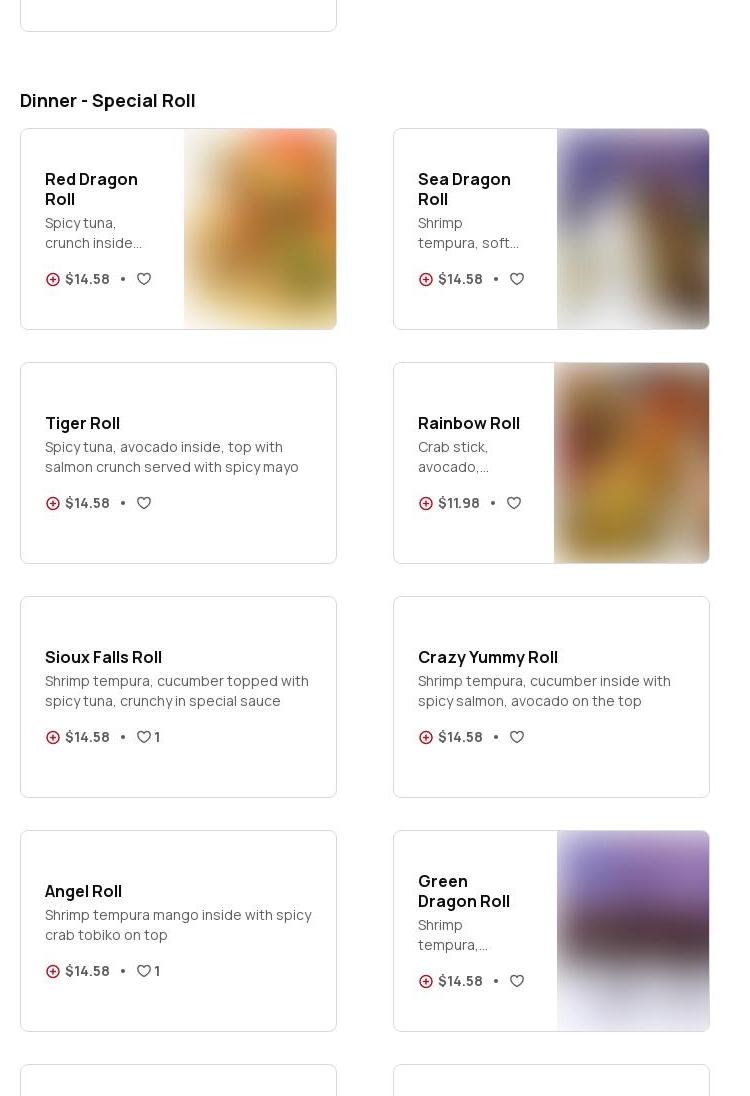The image size is (750, 1096).
Task: Add Rainbow Roll with plus icon
Action: 426,504
